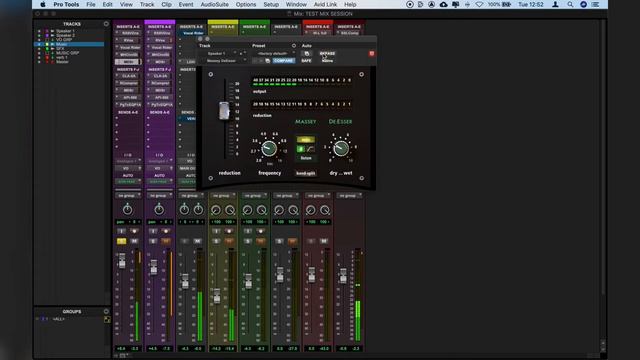640x360 pixels.
Task: Click the green frequency knob in the De-Esser
Action: point(269,149)
